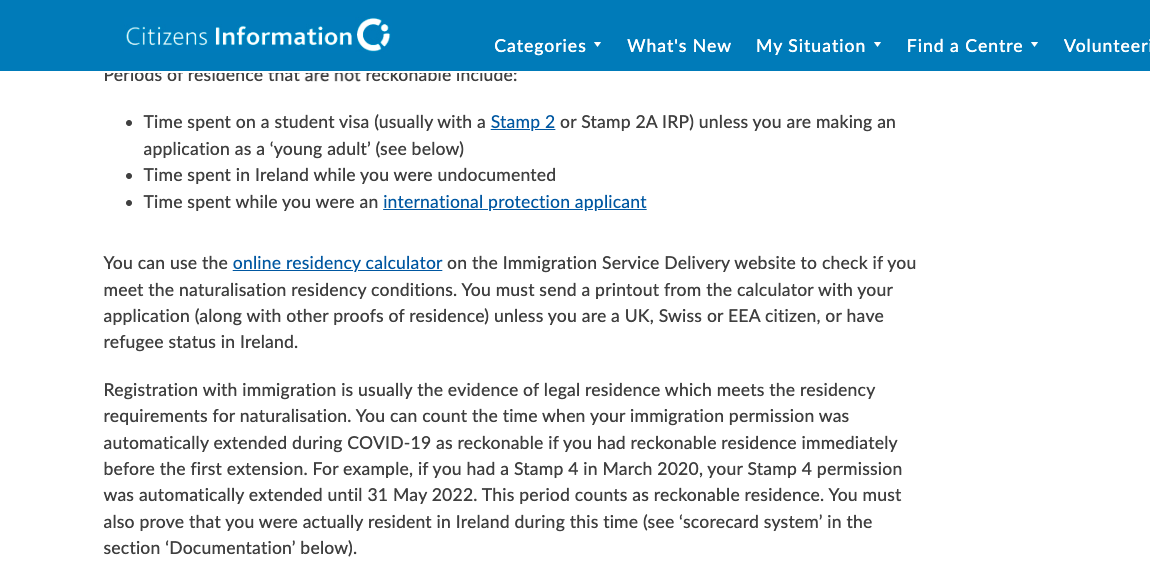Select the Find a Centre menu label
This screenshot has width=1150, height=586.
click(964, 45)
